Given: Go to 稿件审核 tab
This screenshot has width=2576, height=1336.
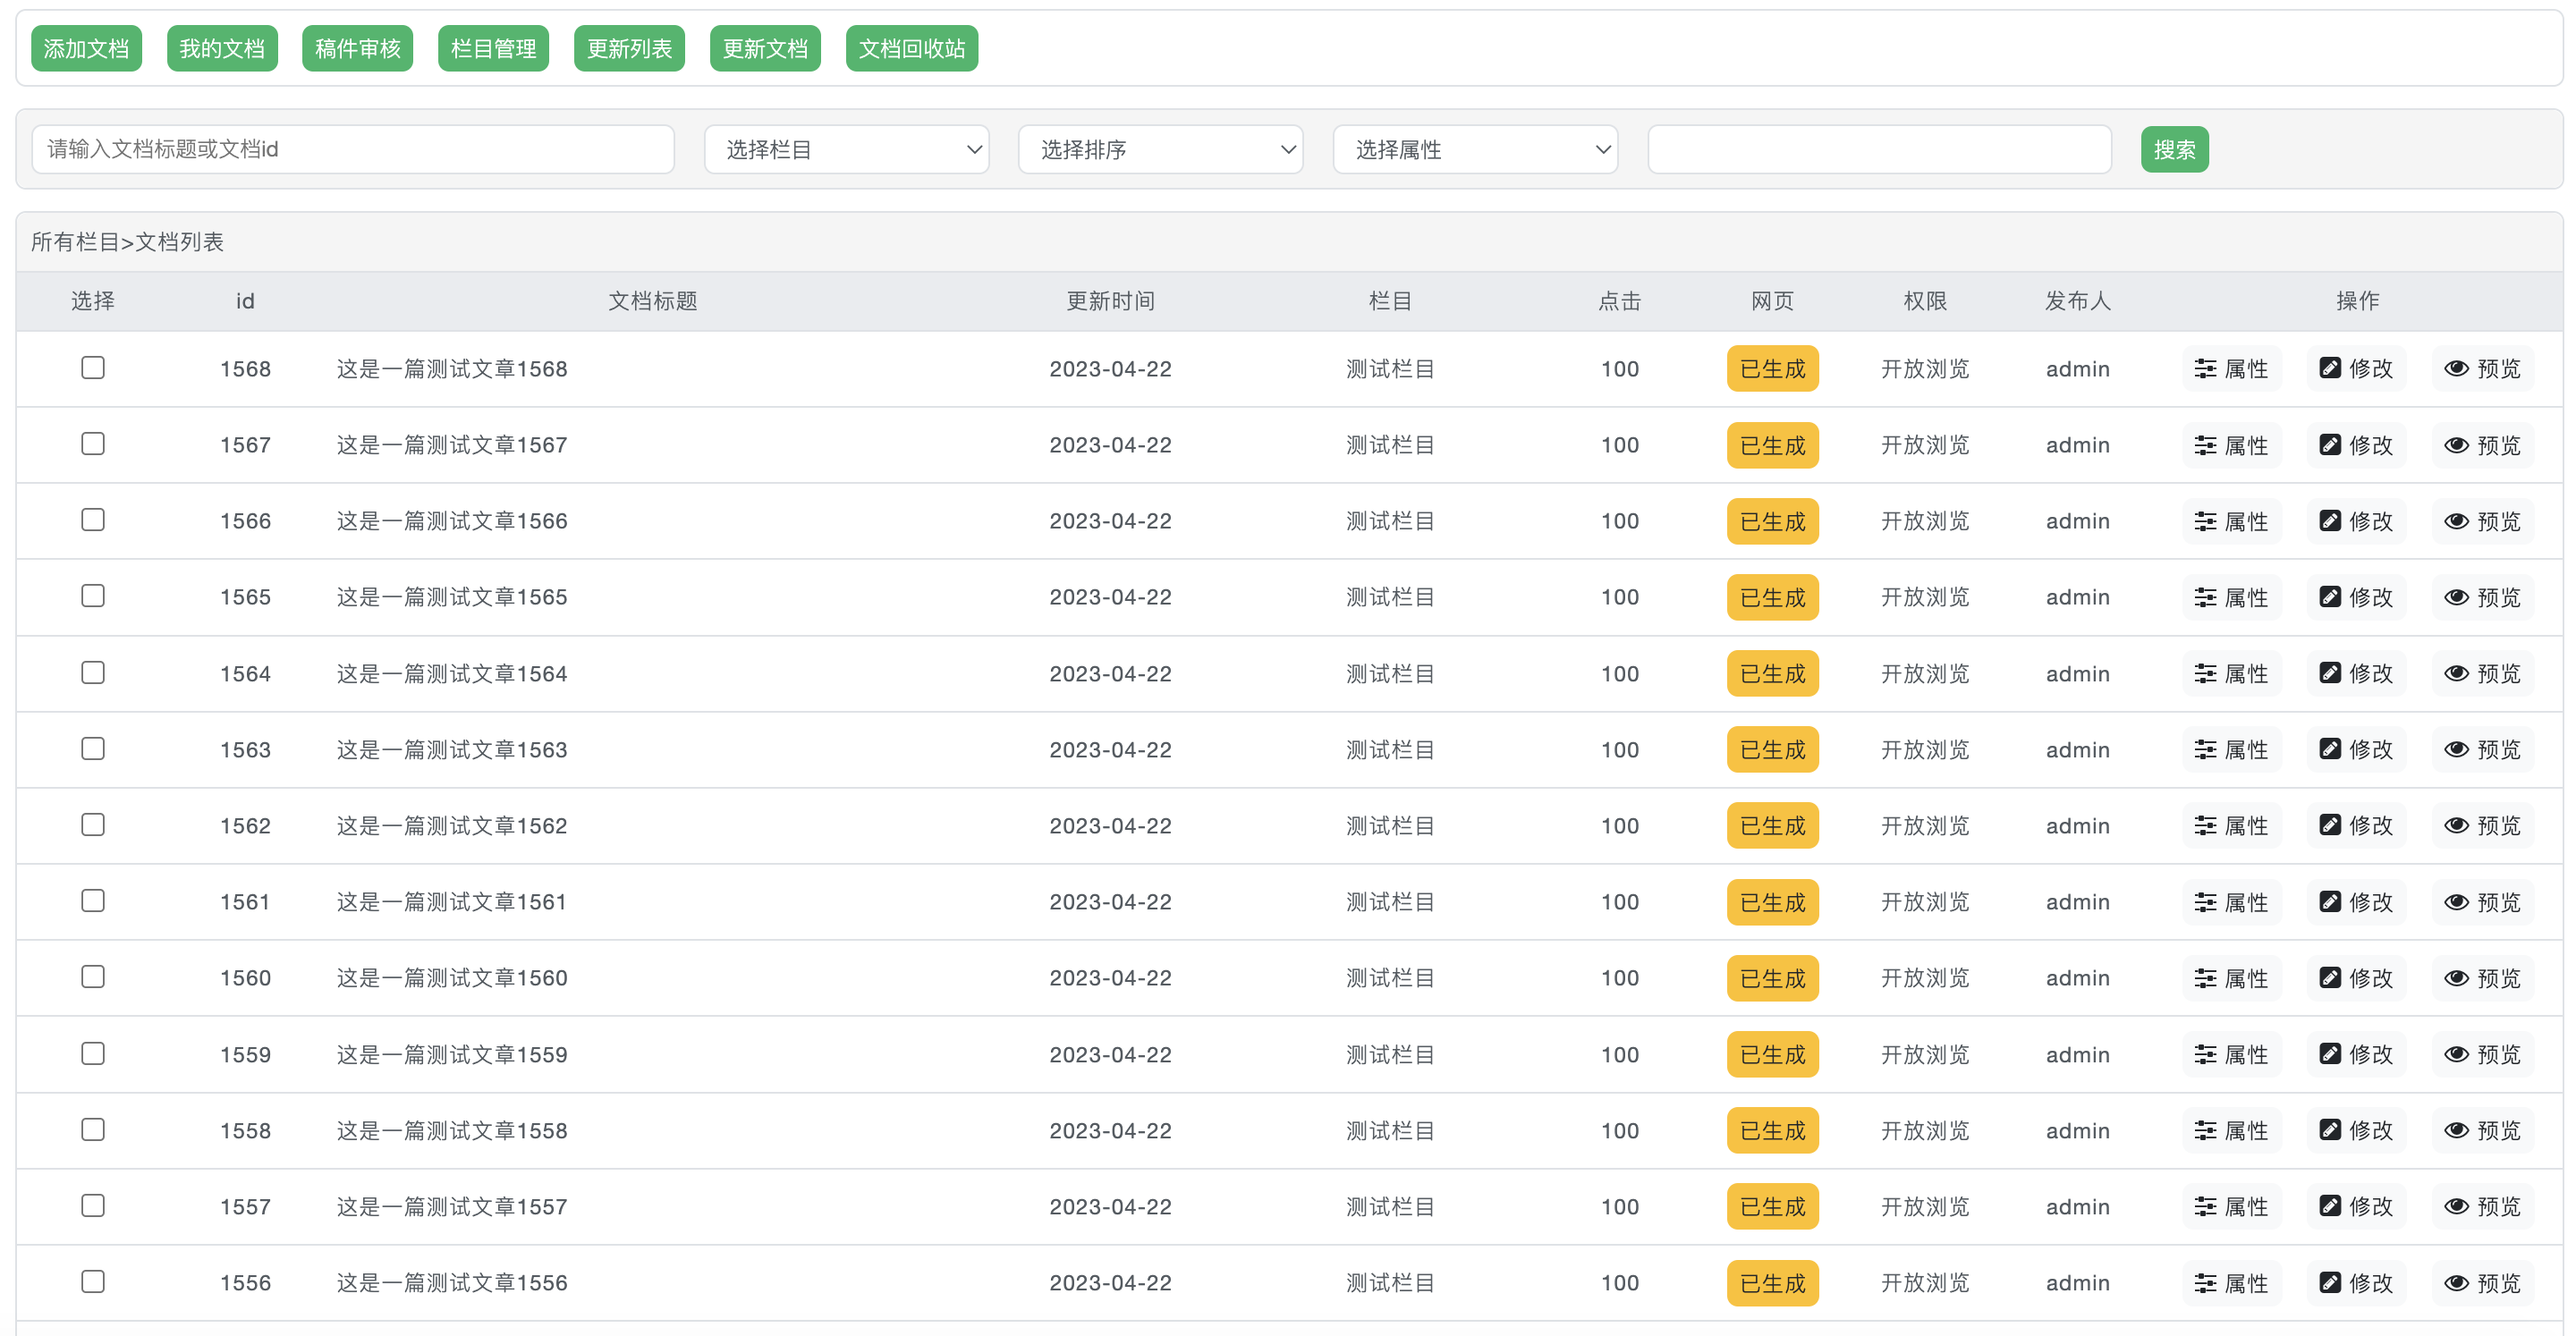Looking at the screenshot, I should (x=357, y=49).
